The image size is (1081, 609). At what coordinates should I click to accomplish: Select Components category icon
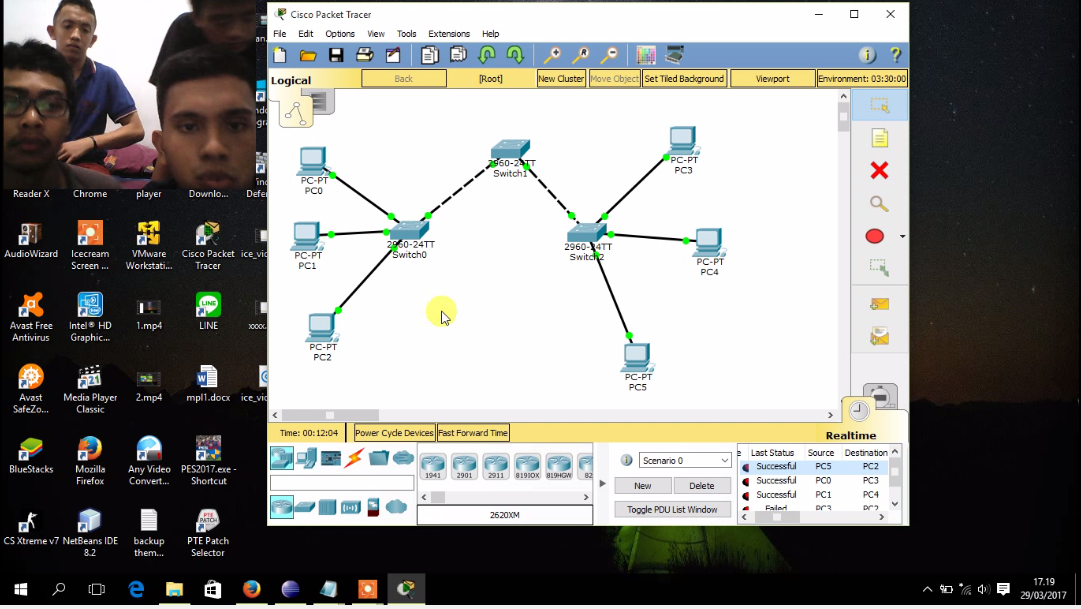pyautogui.click(x=331, y=458)
